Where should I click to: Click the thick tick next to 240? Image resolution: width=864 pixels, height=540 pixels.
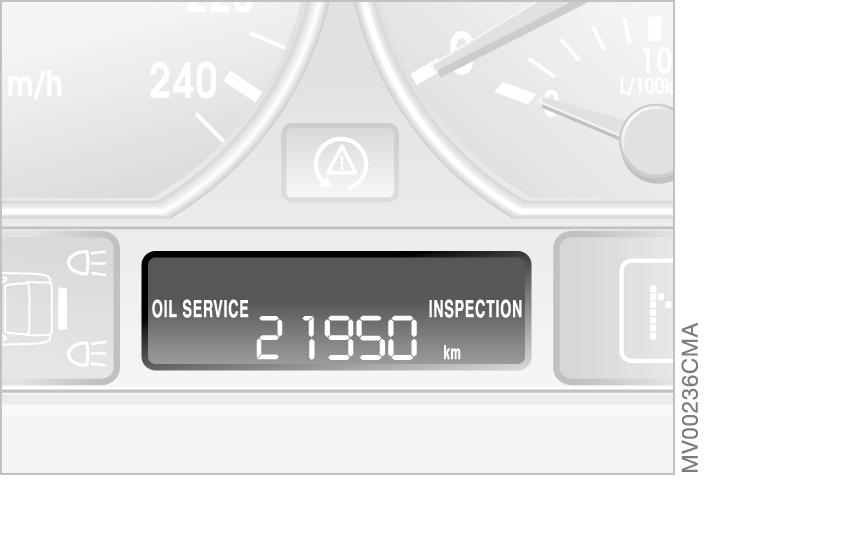click(243, 87)
